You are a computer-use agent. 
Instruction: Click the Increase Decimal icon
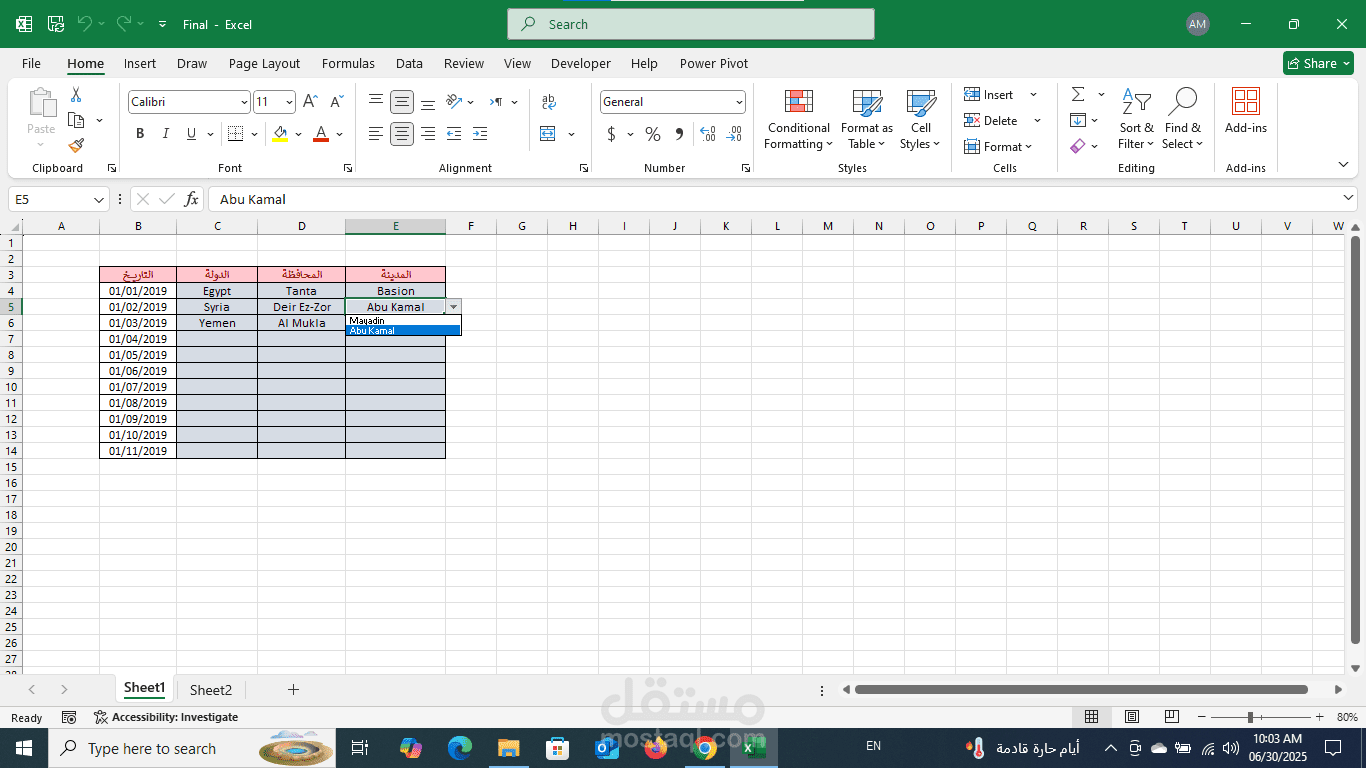pos(708,134)
